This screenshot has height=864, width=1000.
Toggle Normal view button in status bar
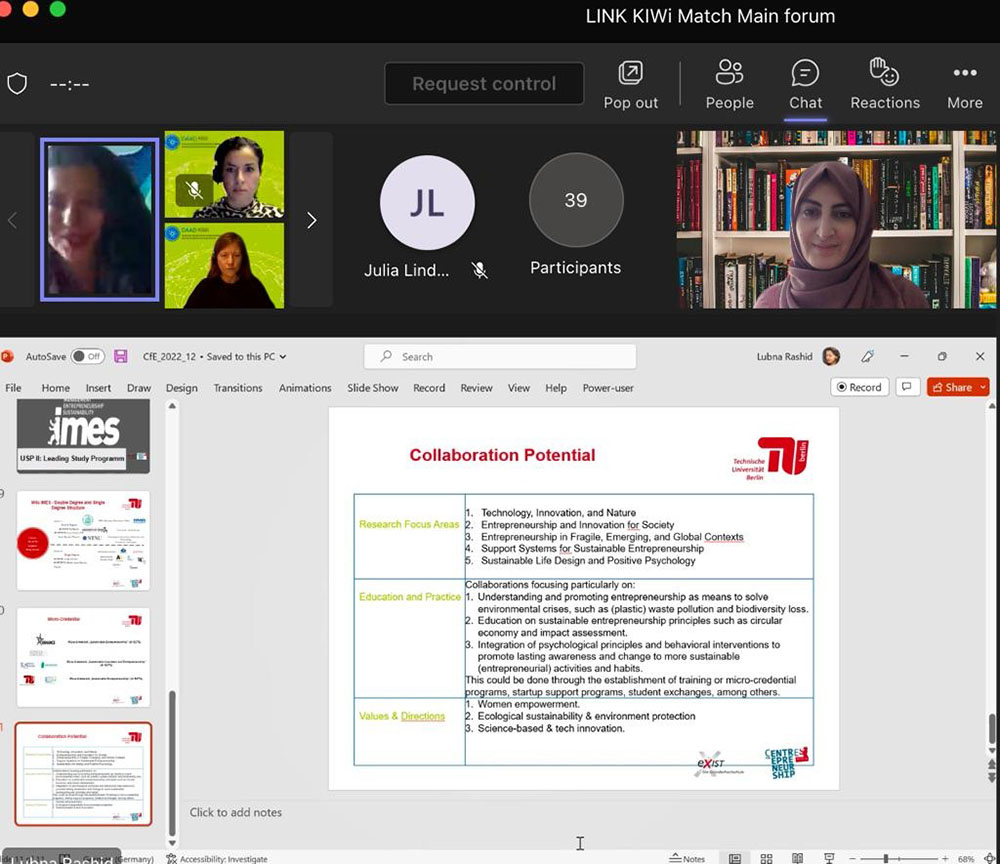click(x=735, y=858)
